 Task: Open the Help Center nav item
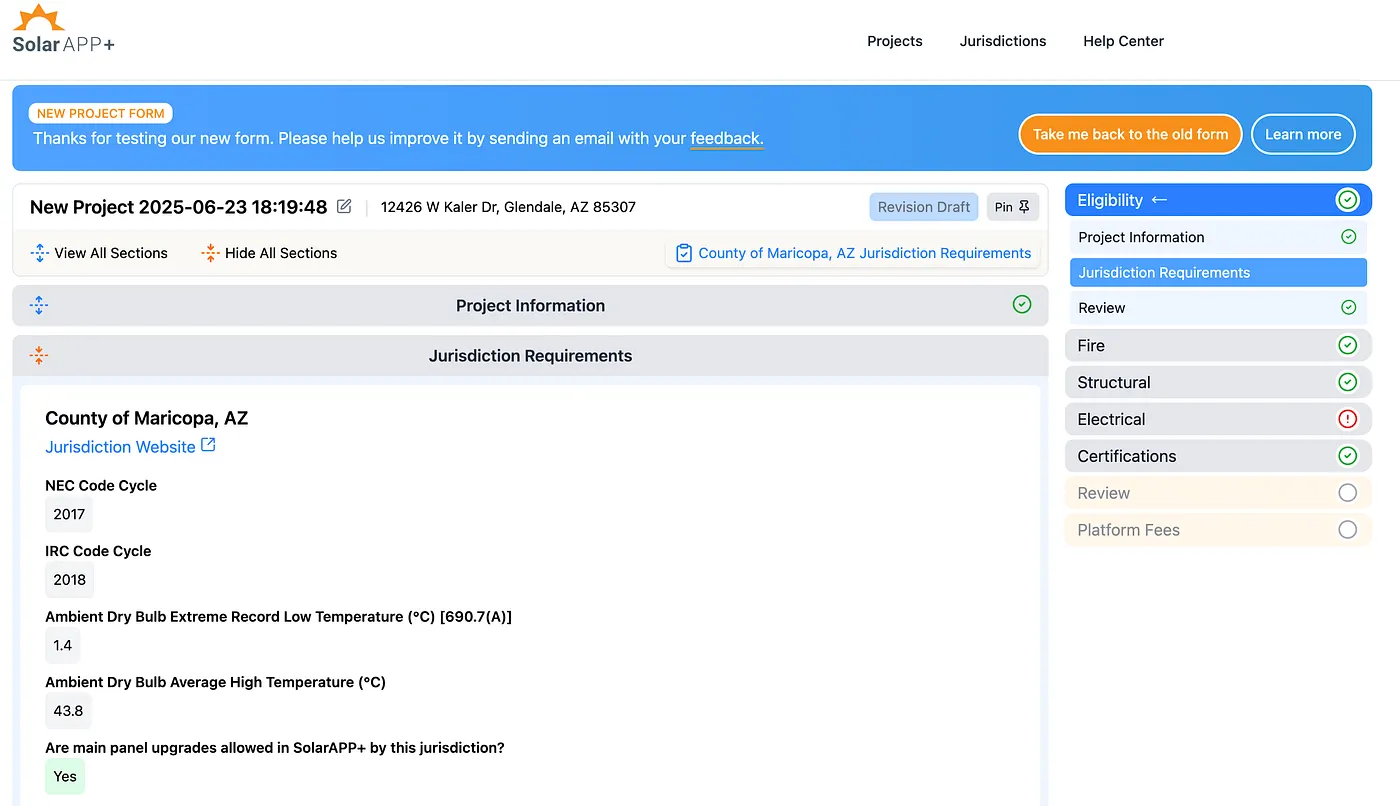pyautogui.click(x=1123, y=41)
